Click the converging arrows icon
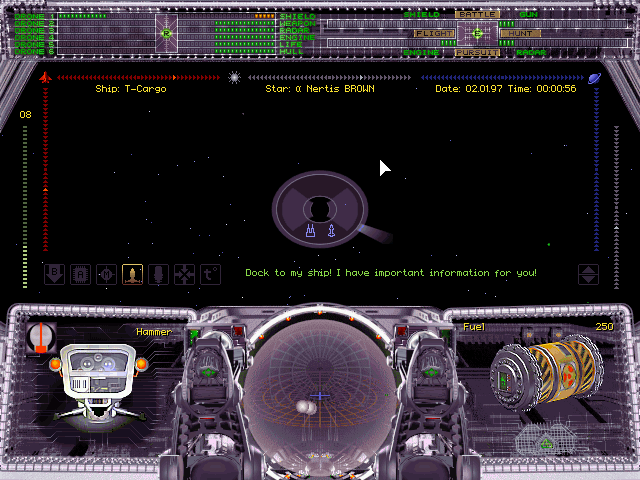 tap(184, 274)
